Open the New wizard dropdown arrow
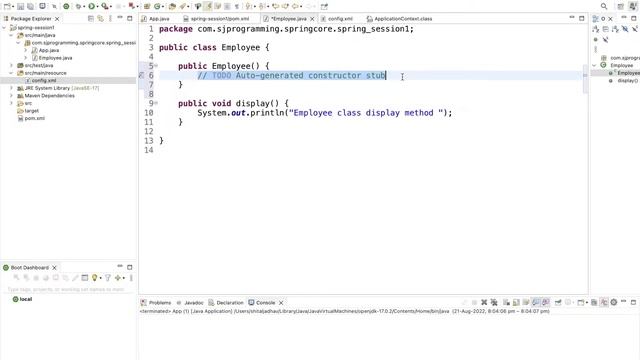Image resolution: width=640 pixels, height=360 pixels. [13, 7]
